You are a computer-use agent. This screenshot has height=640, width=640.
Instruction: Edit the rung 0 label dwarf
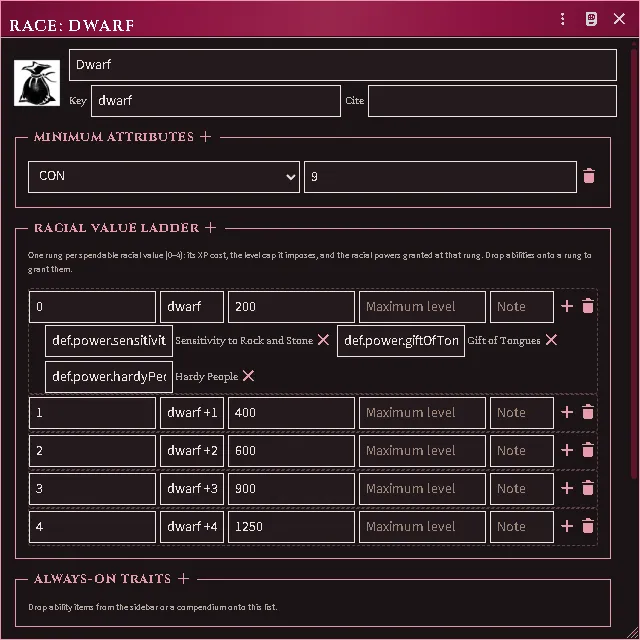(x=192, y=307)
